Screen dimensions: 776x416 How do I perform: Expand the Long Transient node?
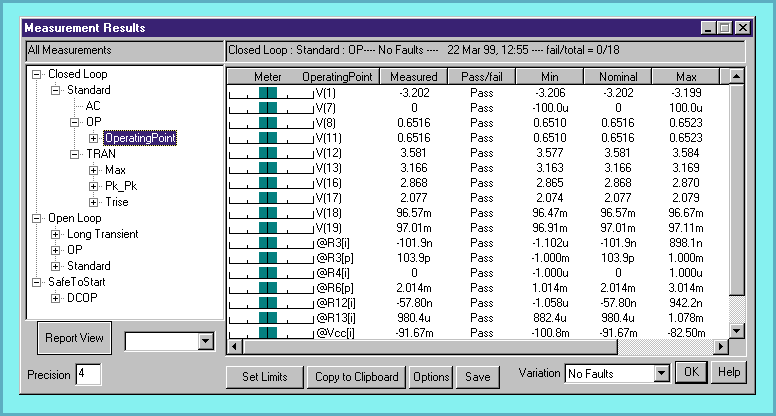point(56,234)
